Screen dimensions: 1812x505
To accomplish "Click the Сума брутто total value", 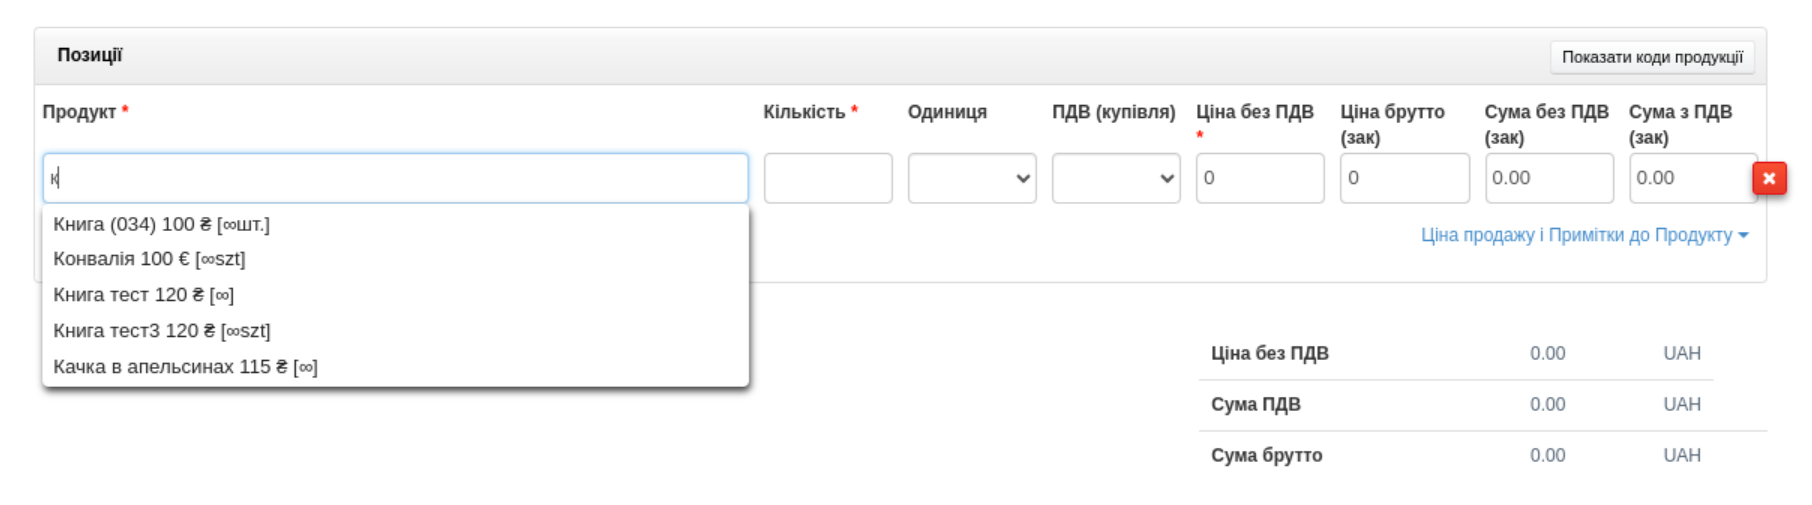I will [1547, 455].
